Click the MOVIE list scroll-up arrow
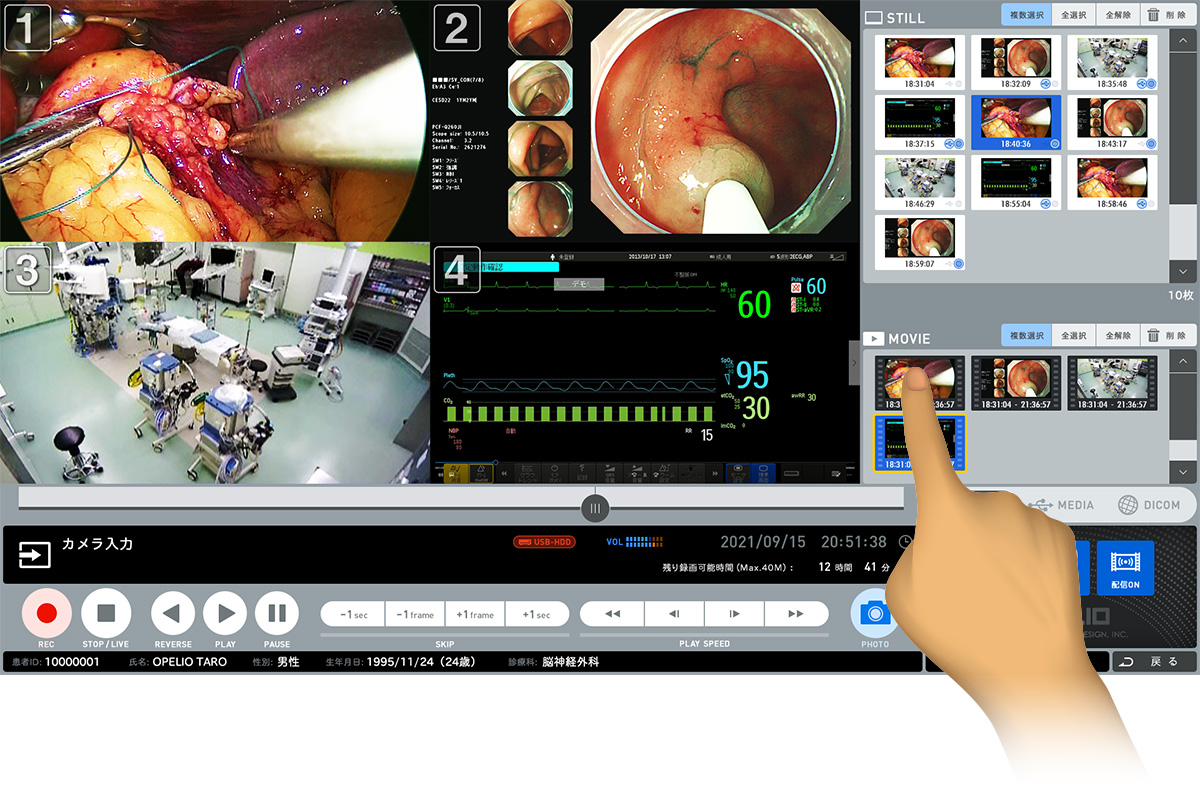 coord(1182,362)
